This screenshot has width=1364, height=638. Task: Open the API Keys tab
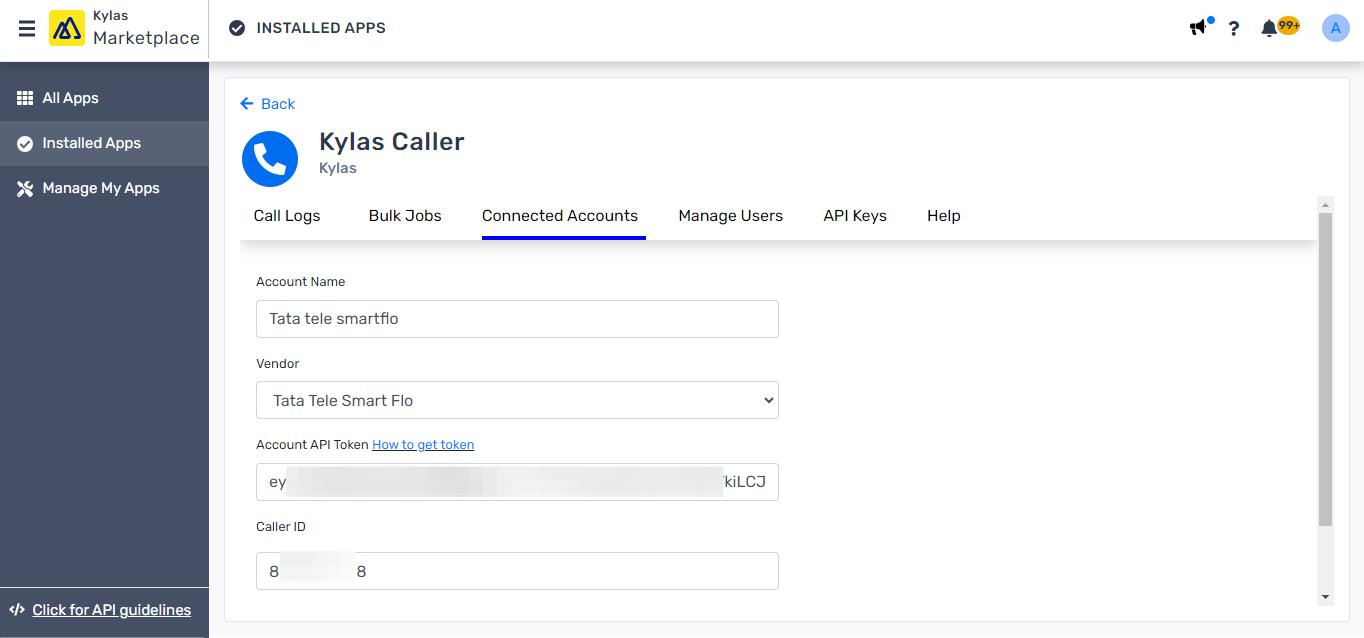point(855,216)
